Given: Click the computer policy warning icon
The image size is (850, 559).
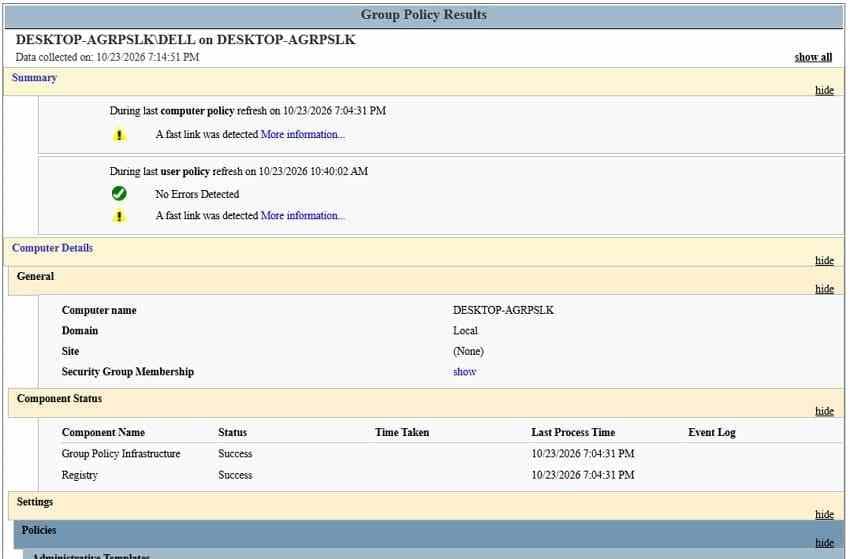Looking at the screenshot, I should click(119, 135).
